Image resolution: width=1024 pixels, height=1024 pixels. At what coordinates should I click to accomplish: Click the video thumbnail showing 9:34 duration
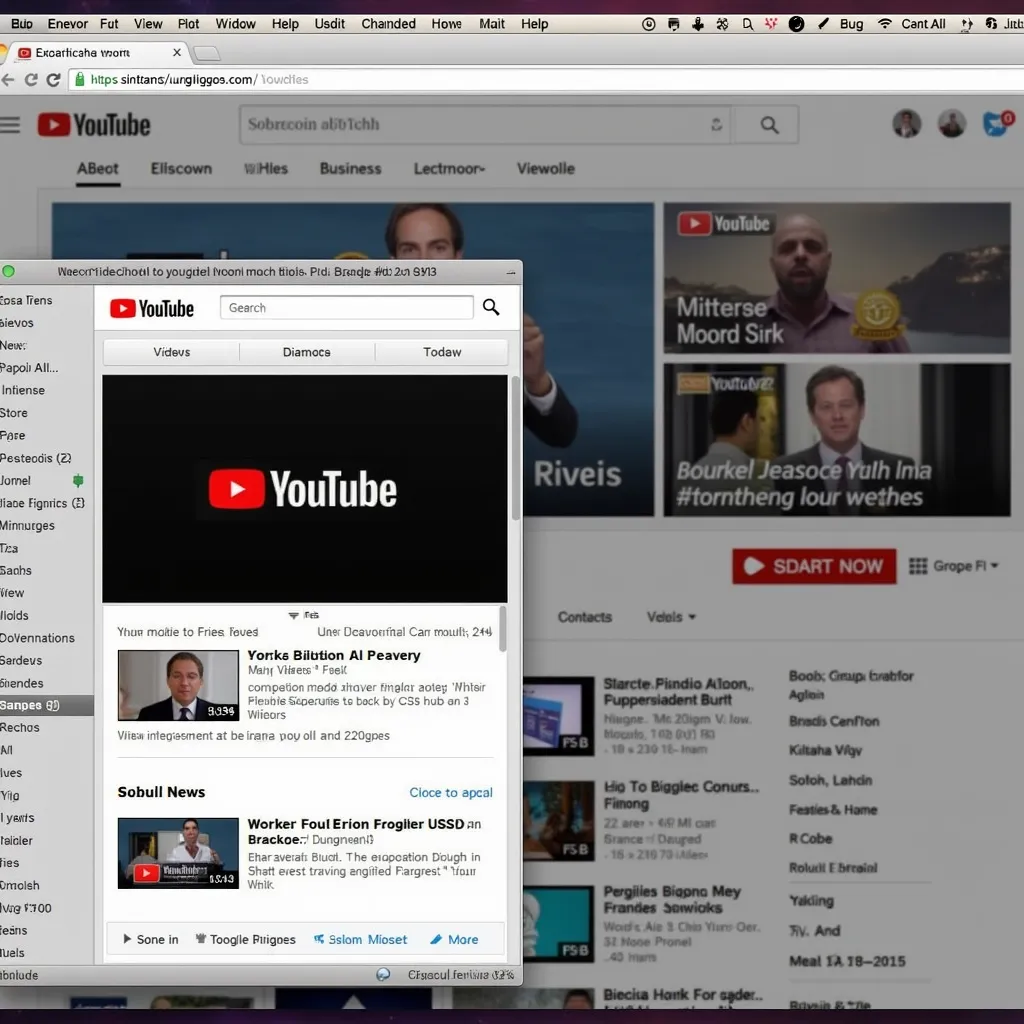pyautogui.click(x=178, y=684)
